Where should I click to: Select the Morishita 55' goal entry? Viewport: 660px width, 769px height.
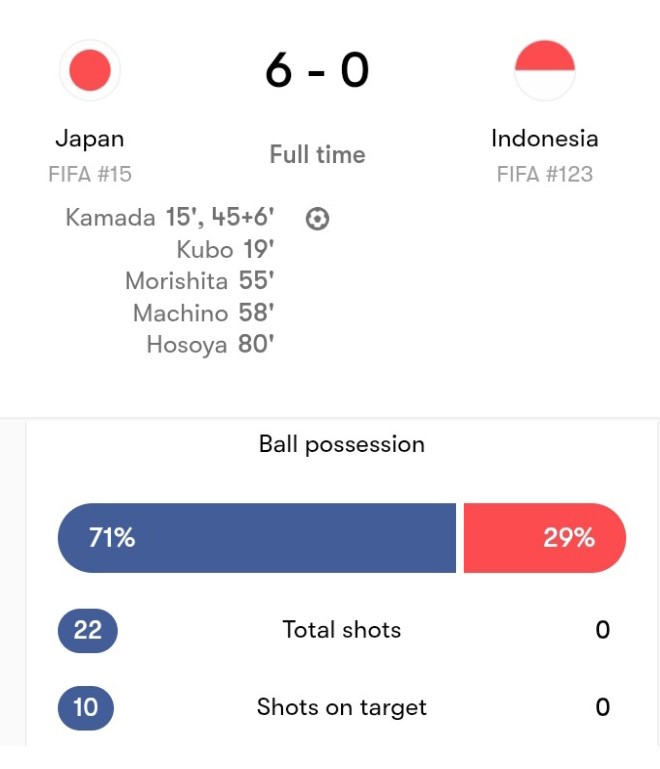[x=200, y=281]
